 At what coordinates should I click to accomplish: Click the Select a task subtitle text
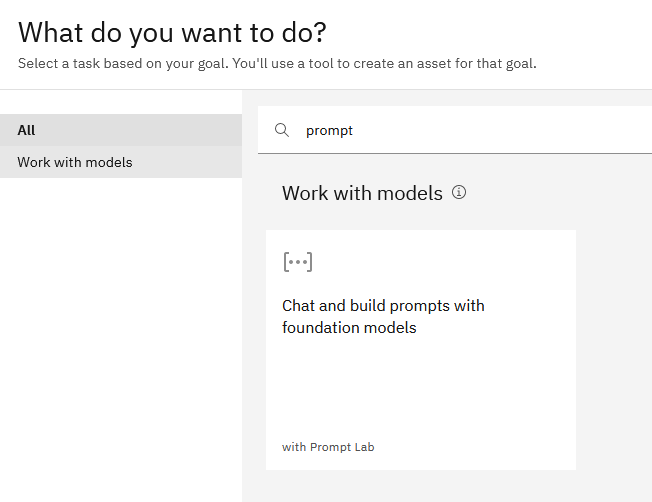[x=277, y=64]
